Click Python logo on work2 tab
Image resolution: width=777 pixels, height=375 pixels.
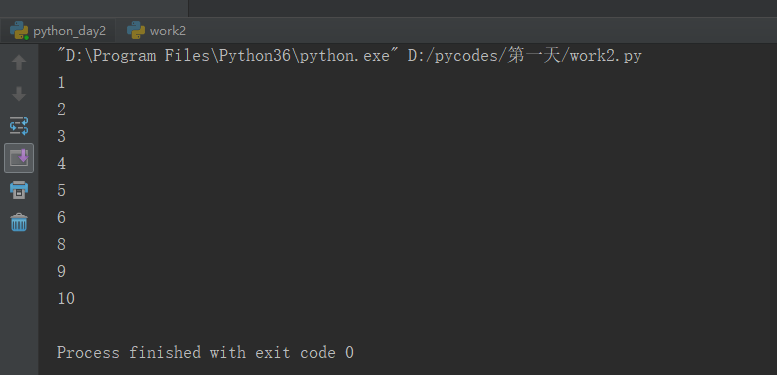pyautogui.click(x=136, y=30)
